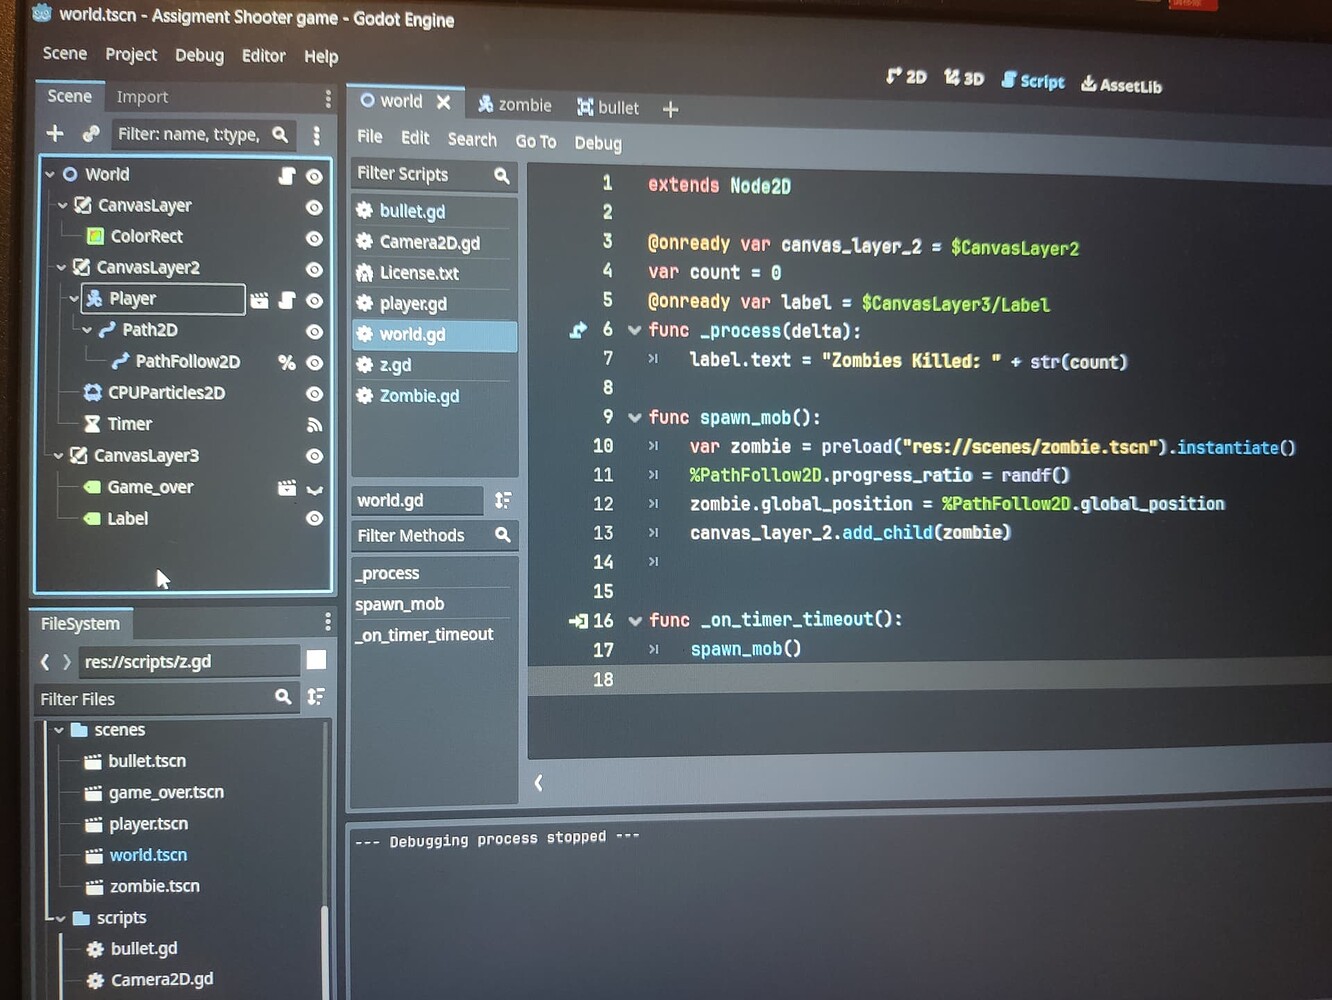1332x1000 pixels.
Task: Click the instantiate child scene link icon
Action: (x=91, y=134)
